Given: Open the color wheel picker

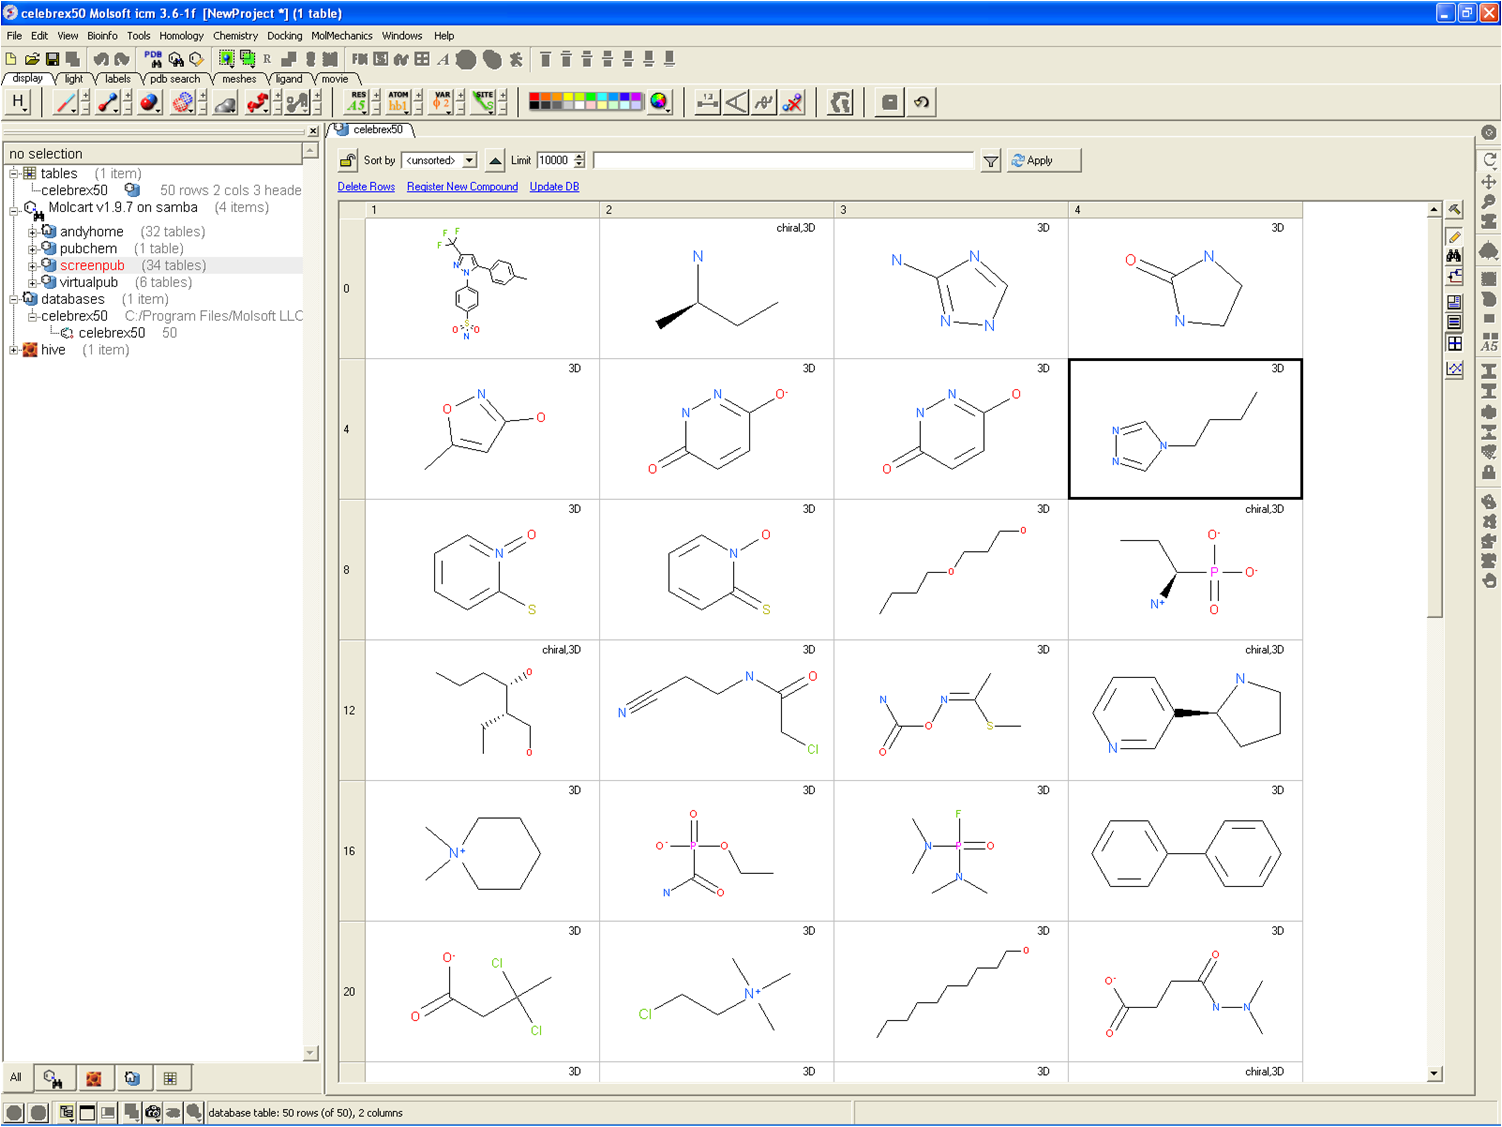Looking at the screenshot, I should click(x=659, y=102).
